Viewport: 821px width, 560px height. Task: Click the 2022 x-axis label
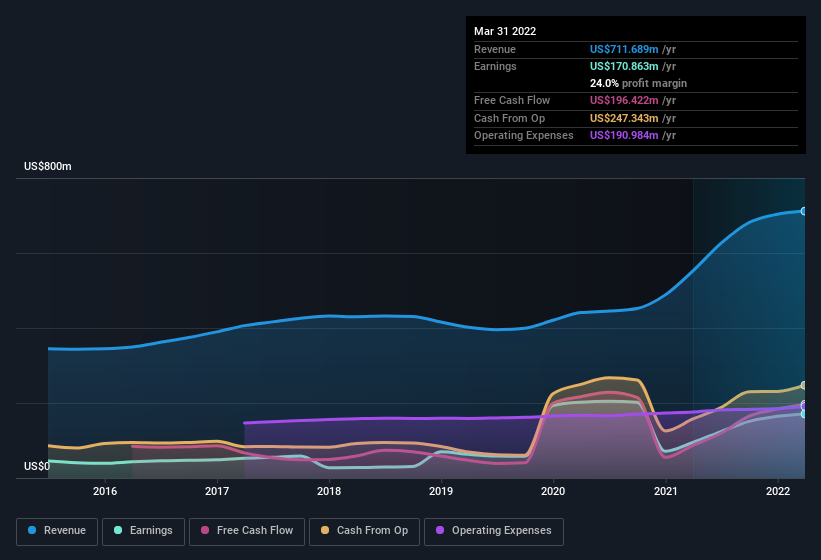pos(778,491)
